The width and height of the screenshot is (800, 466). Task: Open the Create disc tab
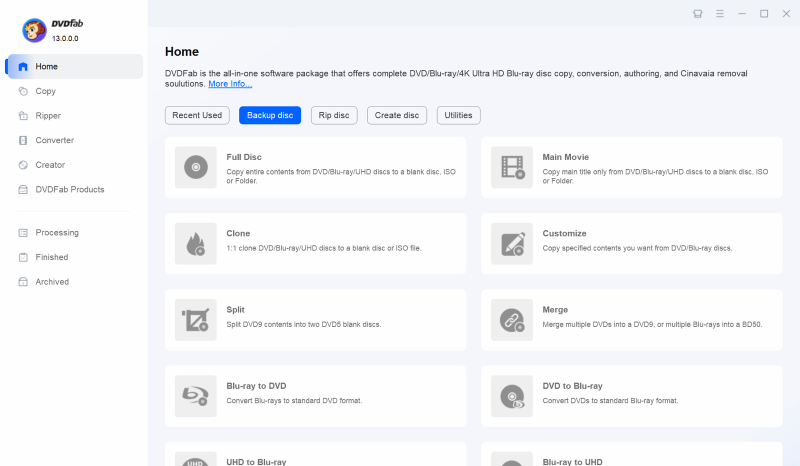click(397, 115)
